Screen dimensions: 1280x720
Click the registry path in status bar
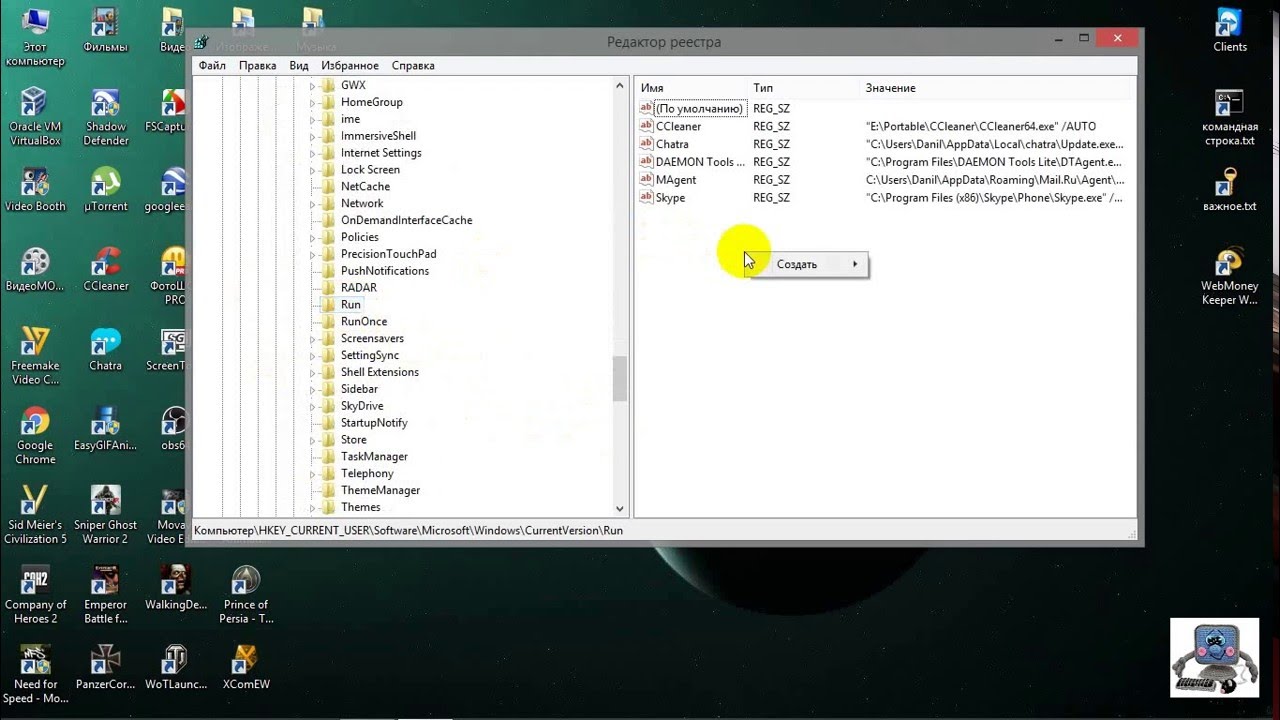click(x=408, y=530)
